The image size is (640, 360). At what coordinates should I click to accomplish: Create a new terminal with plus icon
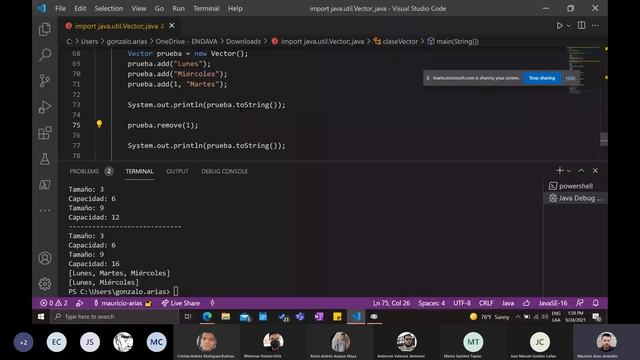click(x=560, y=170)
